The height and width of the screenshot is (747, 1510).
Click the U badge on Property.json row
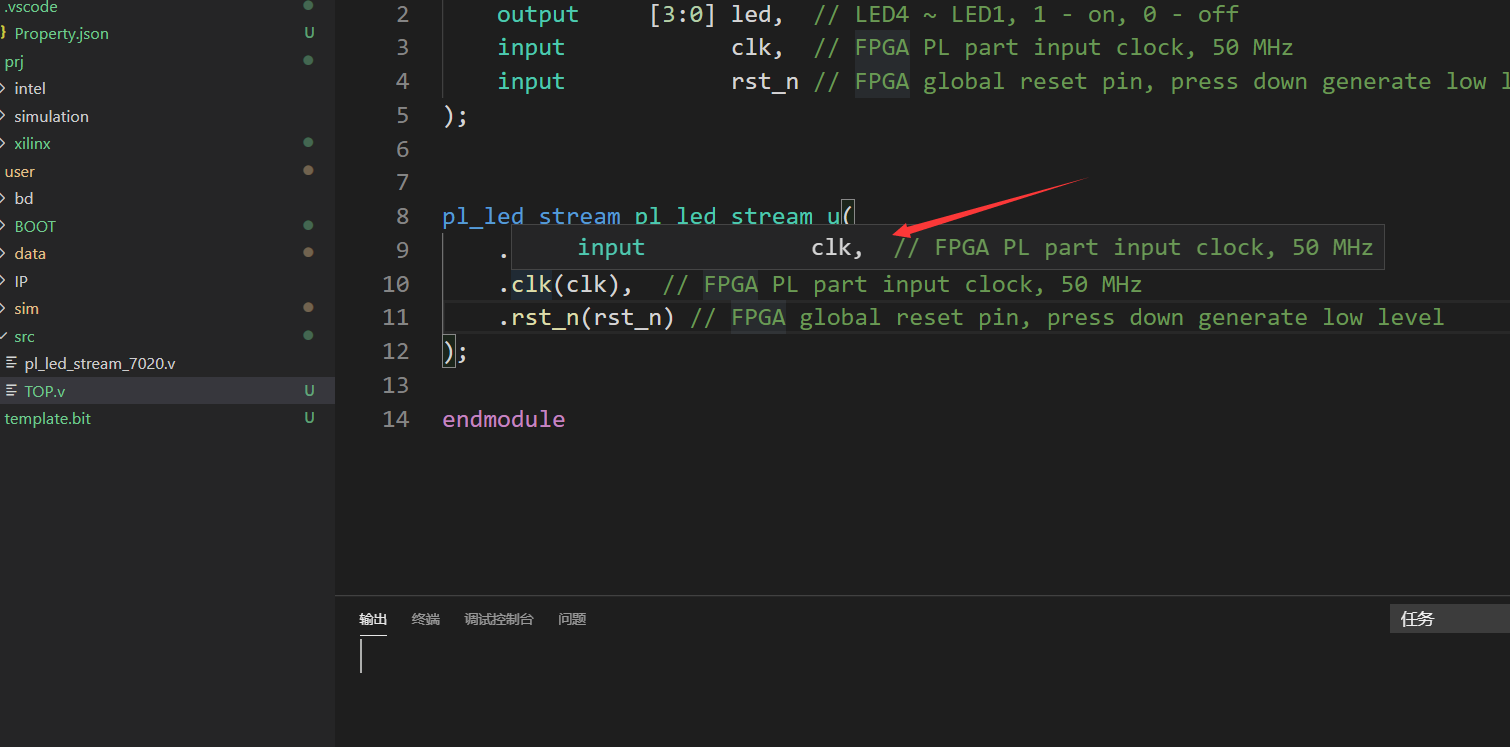[309, 33]
